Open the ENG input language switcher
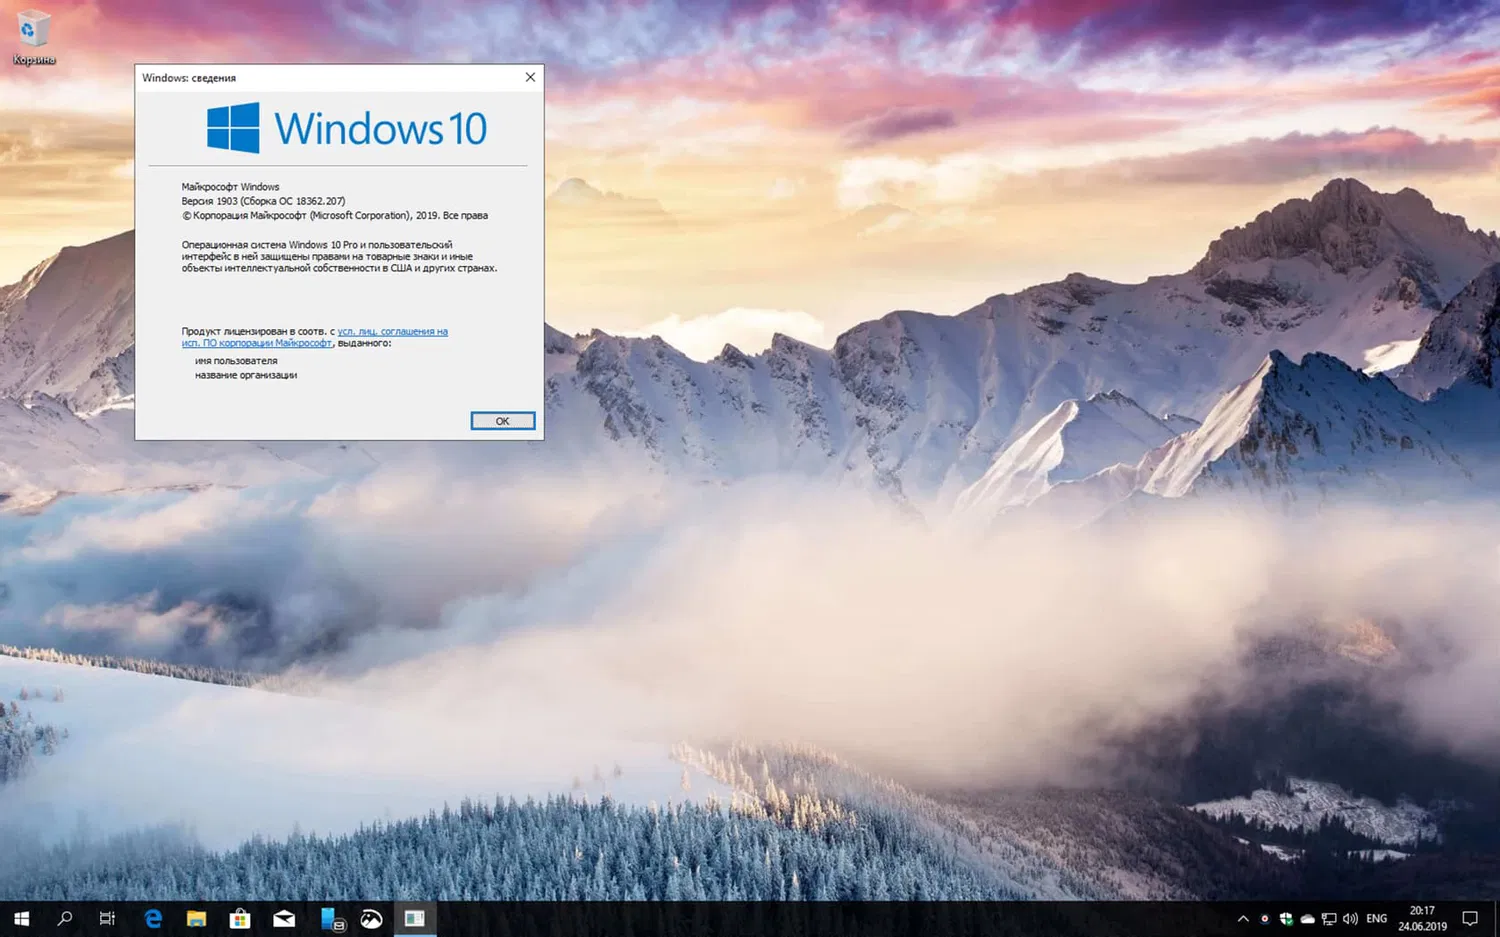1500x937 pixels. [x=1376, y=918]
